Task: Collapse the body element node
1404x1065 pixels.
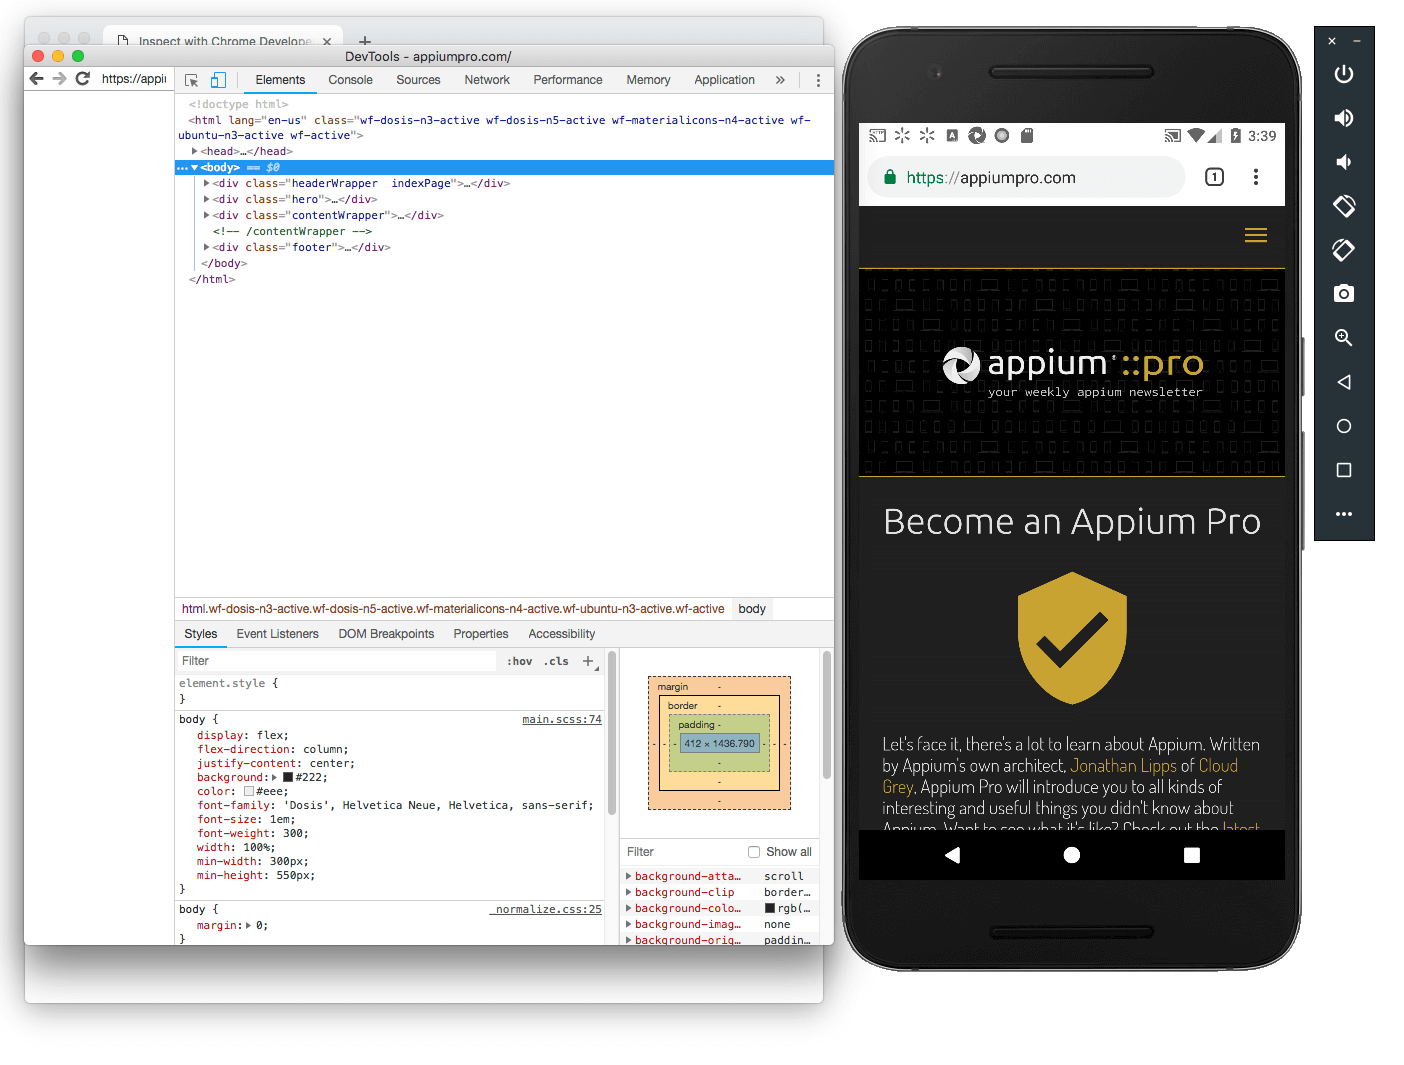Action: tap(195, 167)
